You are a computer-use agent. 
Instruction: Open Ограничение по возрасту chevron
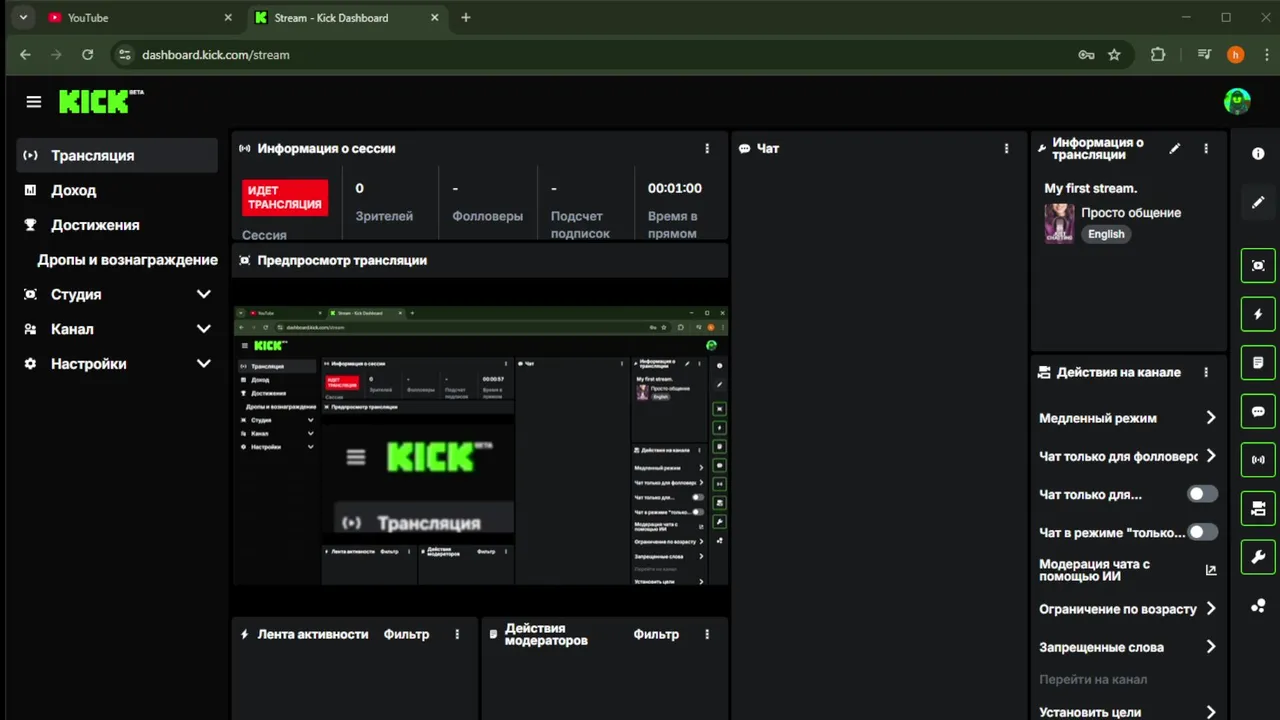[x=1211, y=608]
